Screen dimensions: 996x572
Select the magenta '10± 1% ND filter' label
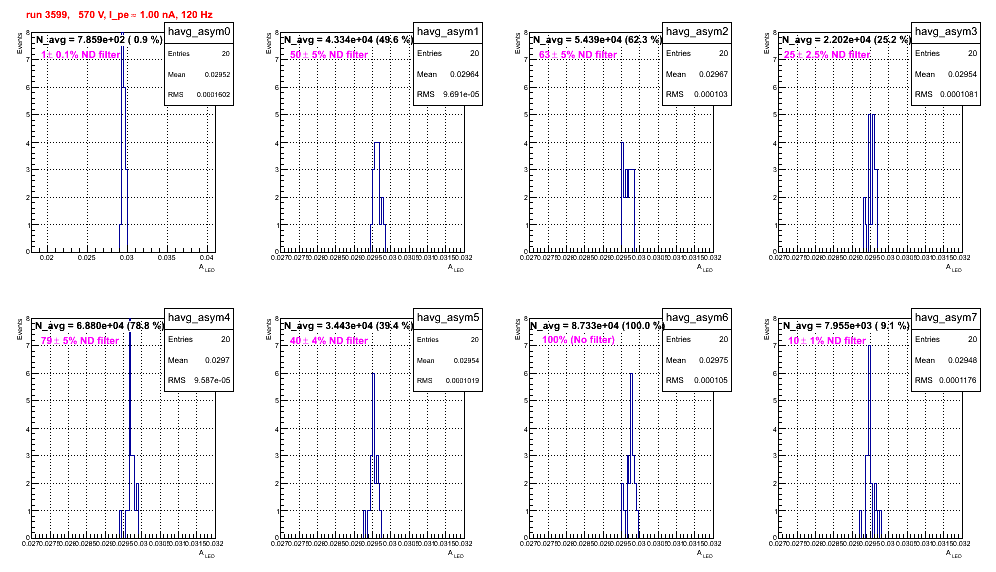point(827,341)
